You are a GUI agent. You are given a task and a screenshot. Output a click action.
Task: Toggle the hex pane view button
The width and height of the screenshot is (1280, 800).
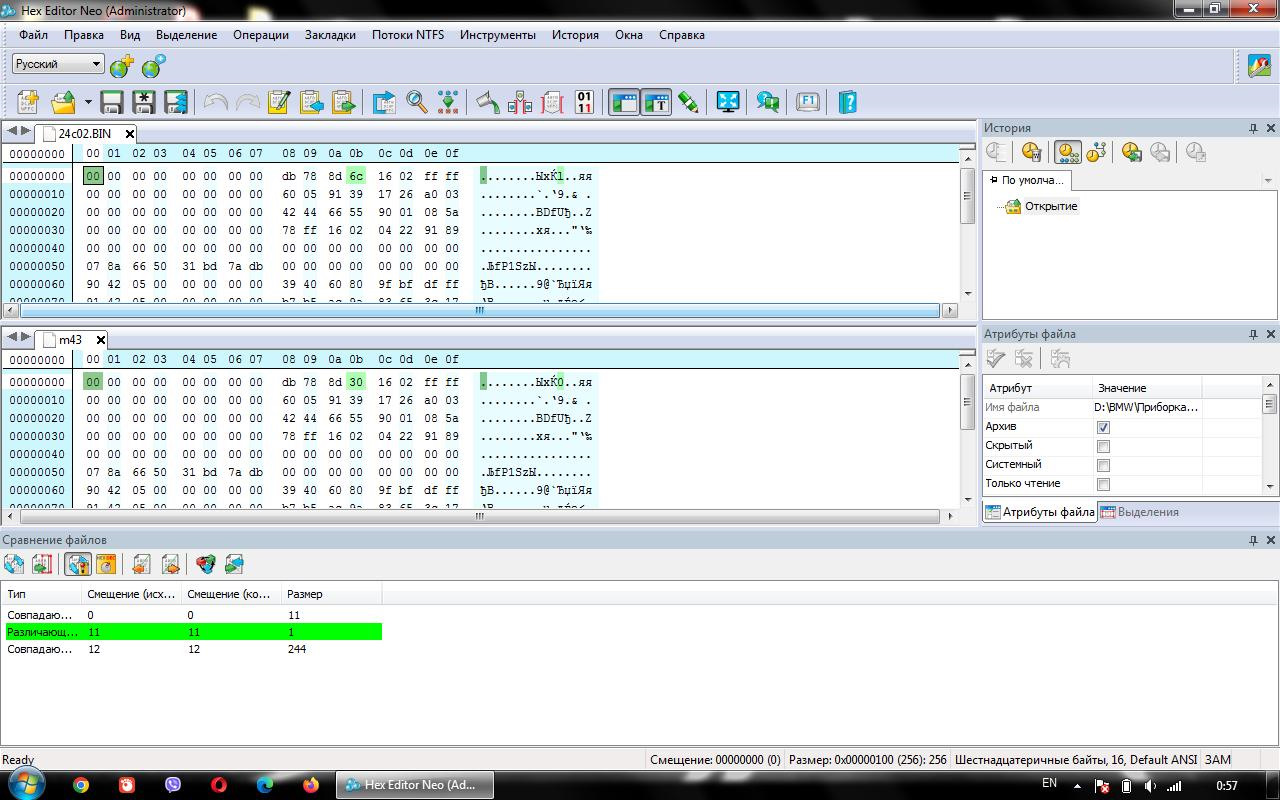(624, 102)
